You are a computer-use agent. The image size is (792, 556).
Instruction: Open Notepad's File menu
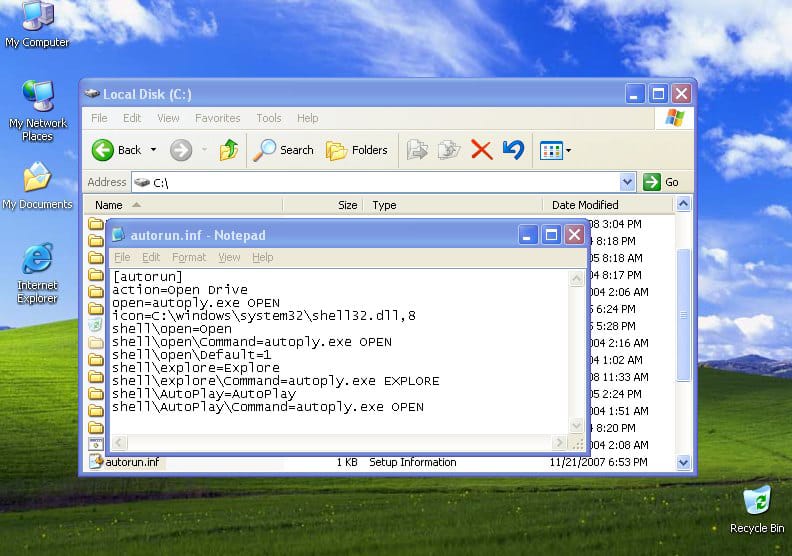click(122, 258)
